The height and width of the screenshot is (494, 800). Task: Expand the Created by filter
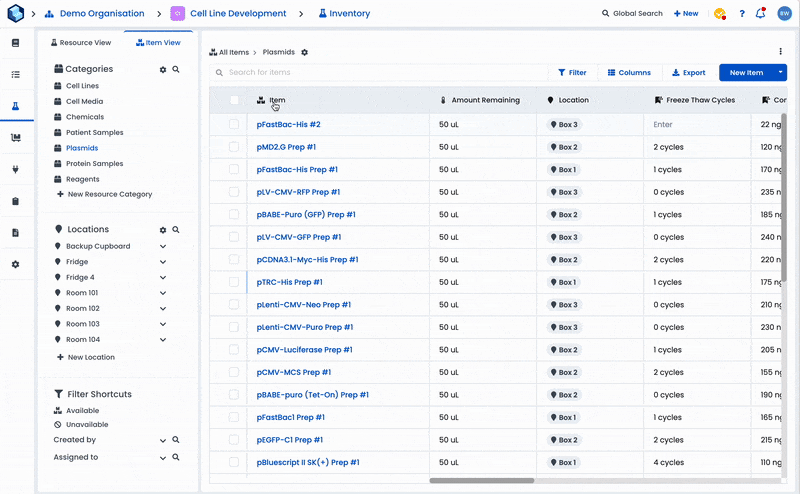[x=163, y=440]
